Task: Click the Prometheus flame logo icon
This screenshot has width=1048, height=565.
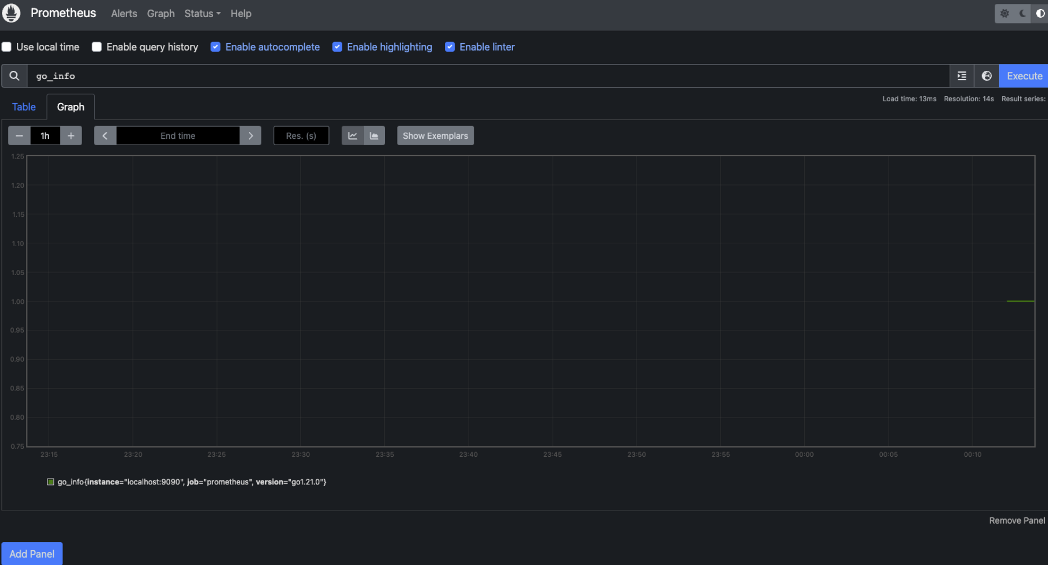Action: pyautogui.click(x=11, y=13)
